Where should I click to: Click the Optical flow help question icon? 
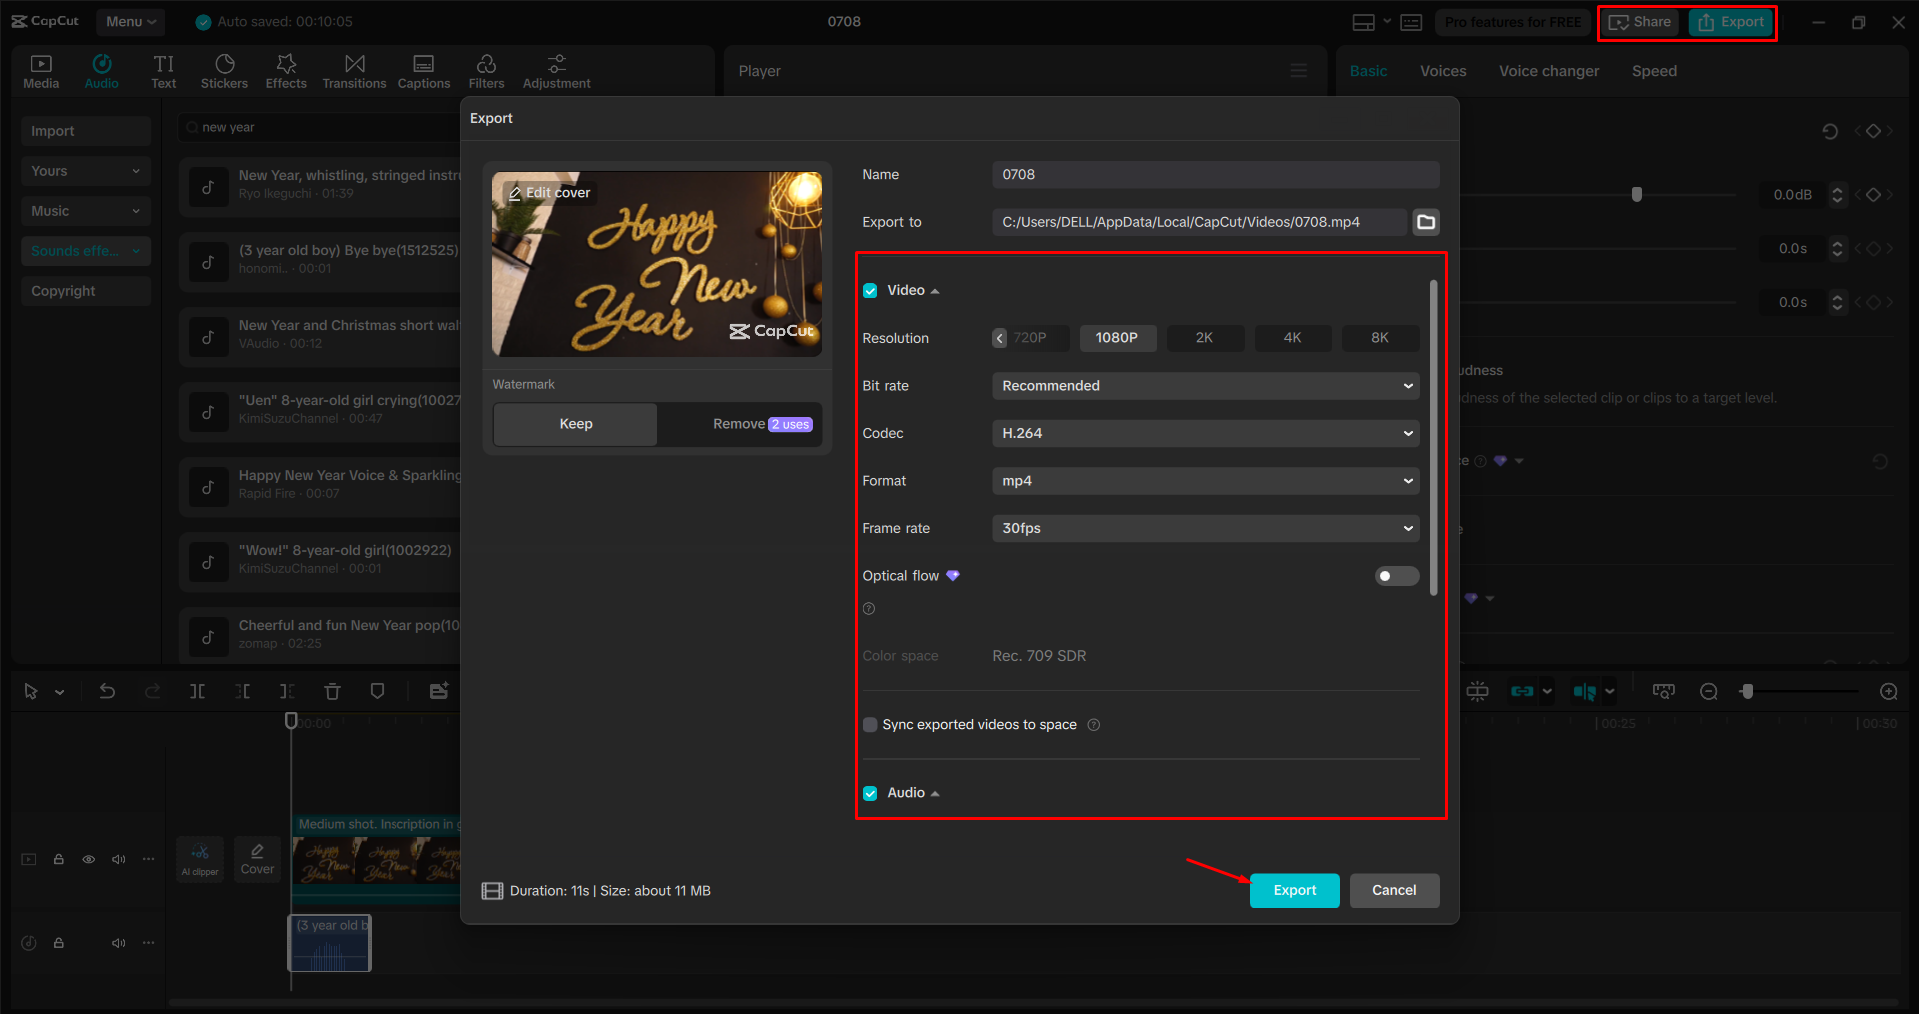point(869,609)
